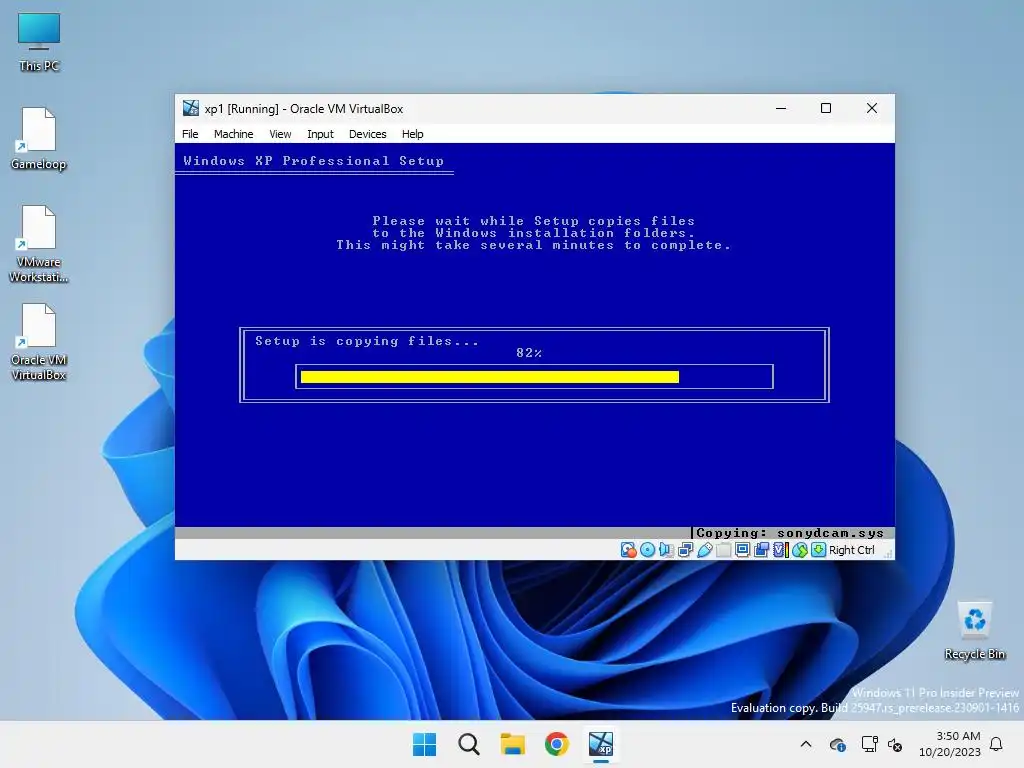Click the OneDrive cloud tray icon
The height and width of the screenshot is (768, 1024).
coord(838,744)
